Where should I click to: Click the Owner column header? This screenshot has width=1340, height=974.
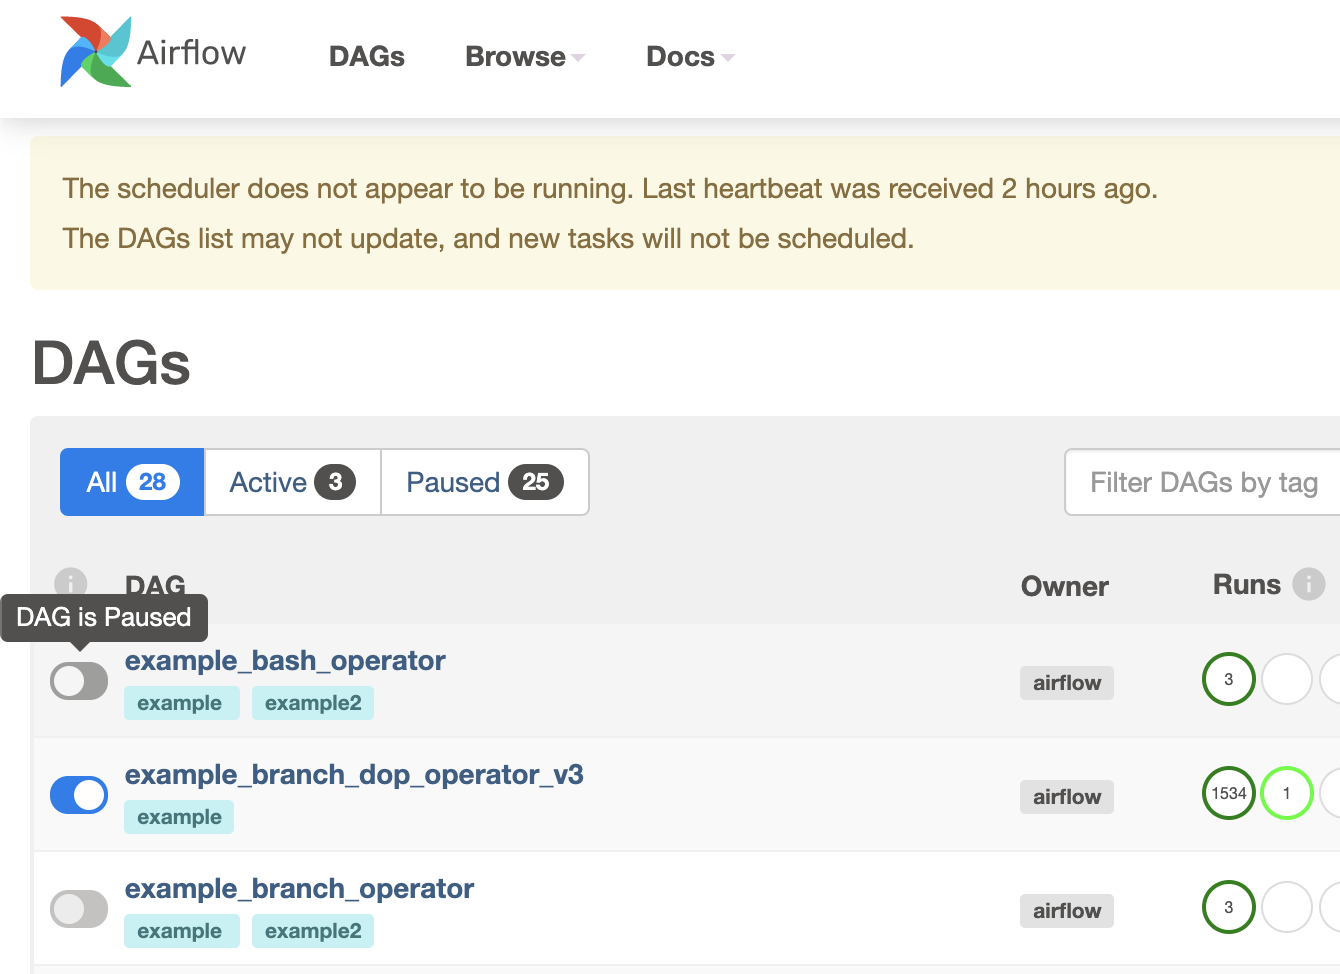(1065, 586)
